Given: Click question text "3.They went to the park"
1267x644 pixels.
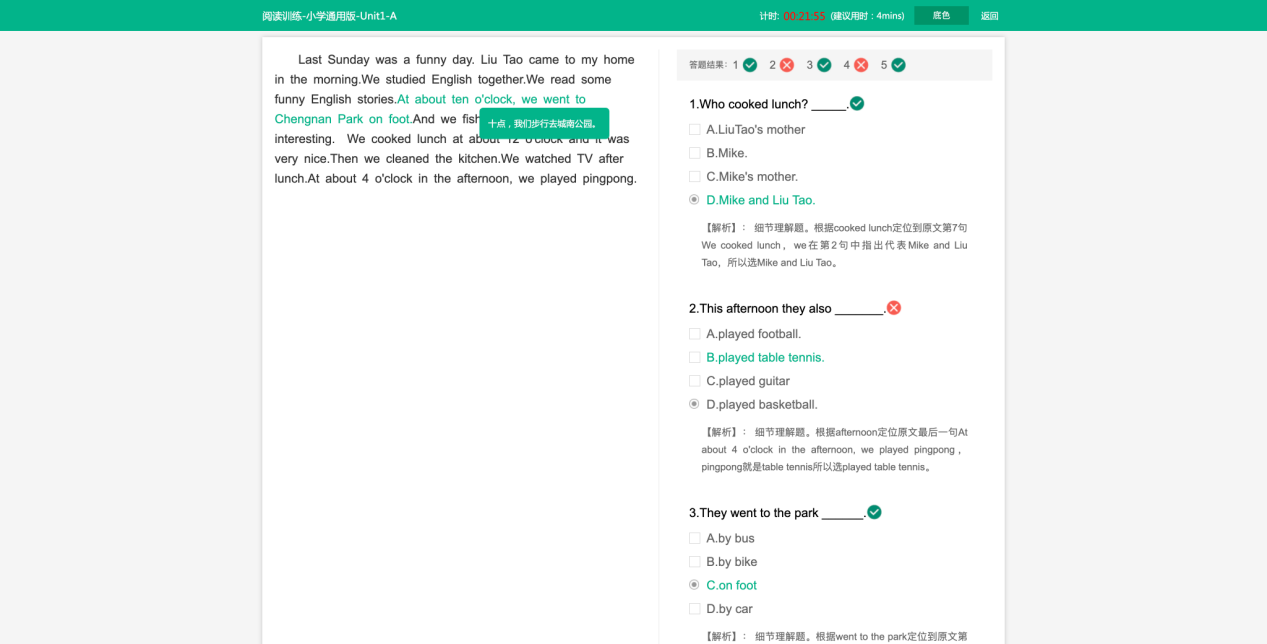Looking at the screenshot, I should coord(754,513).
